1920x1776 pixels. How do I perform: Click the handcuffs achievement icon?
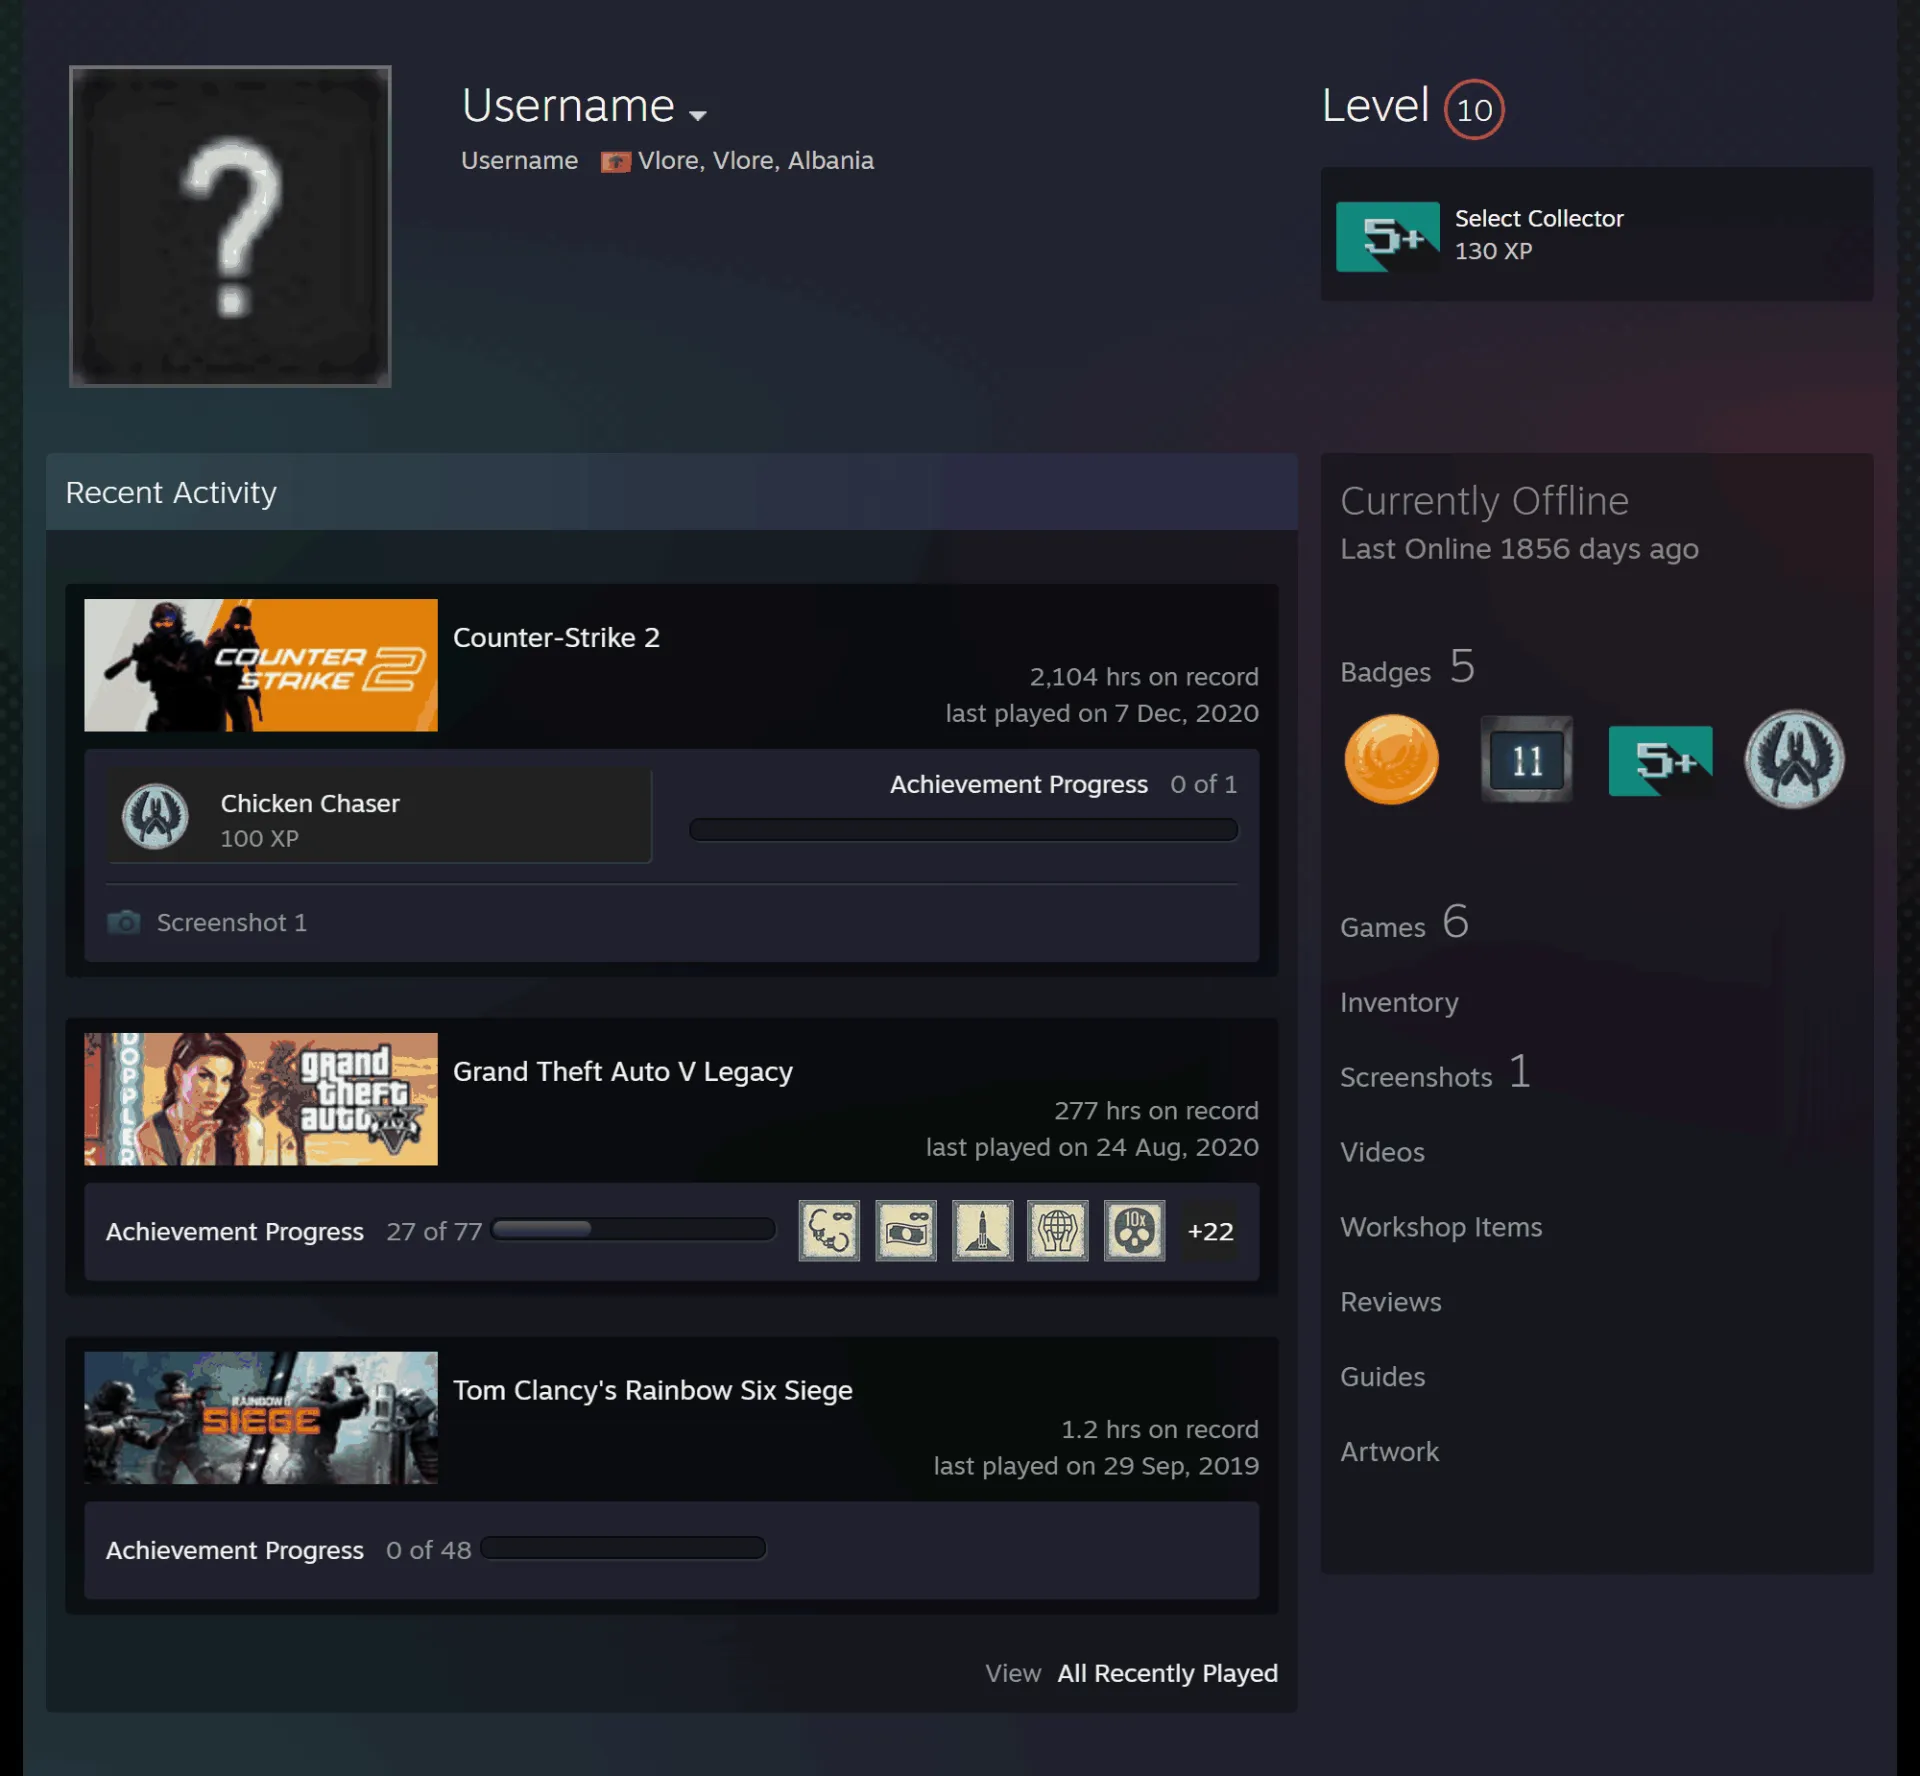click(829, 1231)
